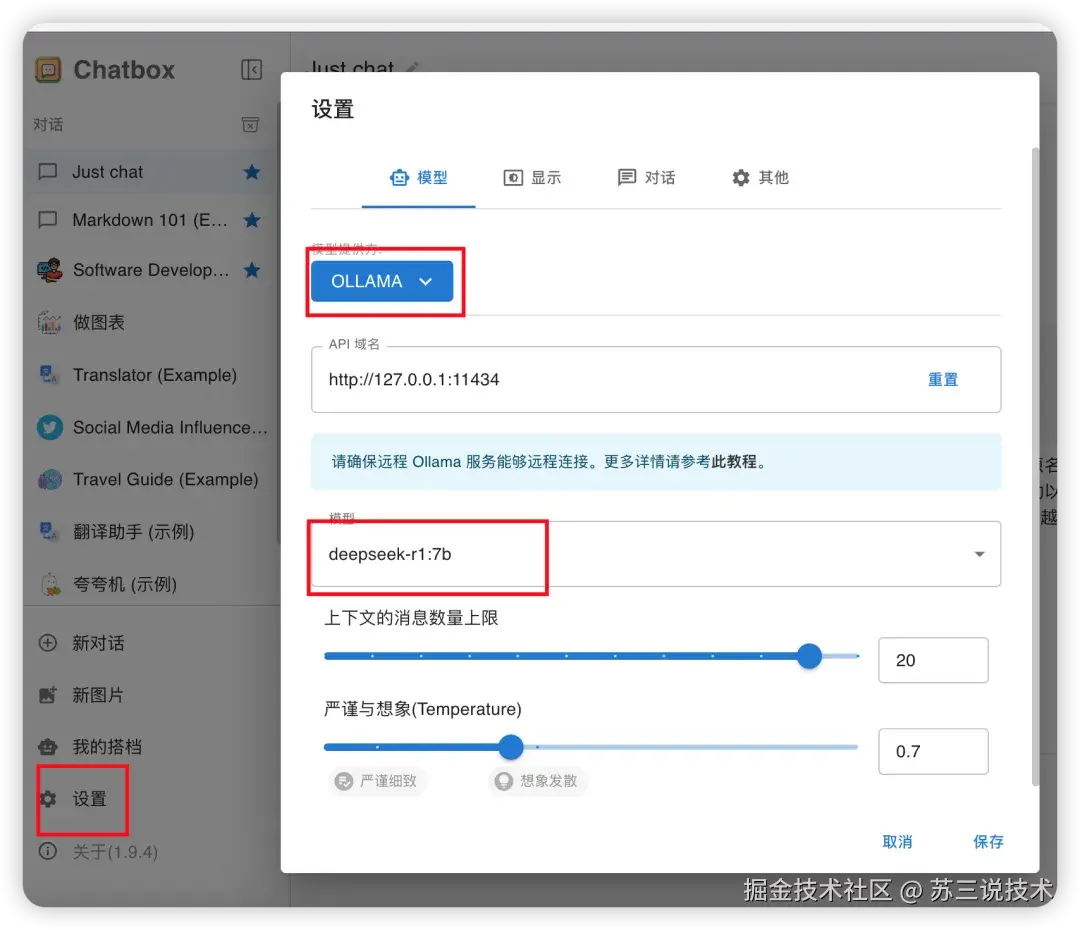Screen dimensions: 1080x930
Task: Switch to the 显示 settings tab
Action: [x=532, y=178]
